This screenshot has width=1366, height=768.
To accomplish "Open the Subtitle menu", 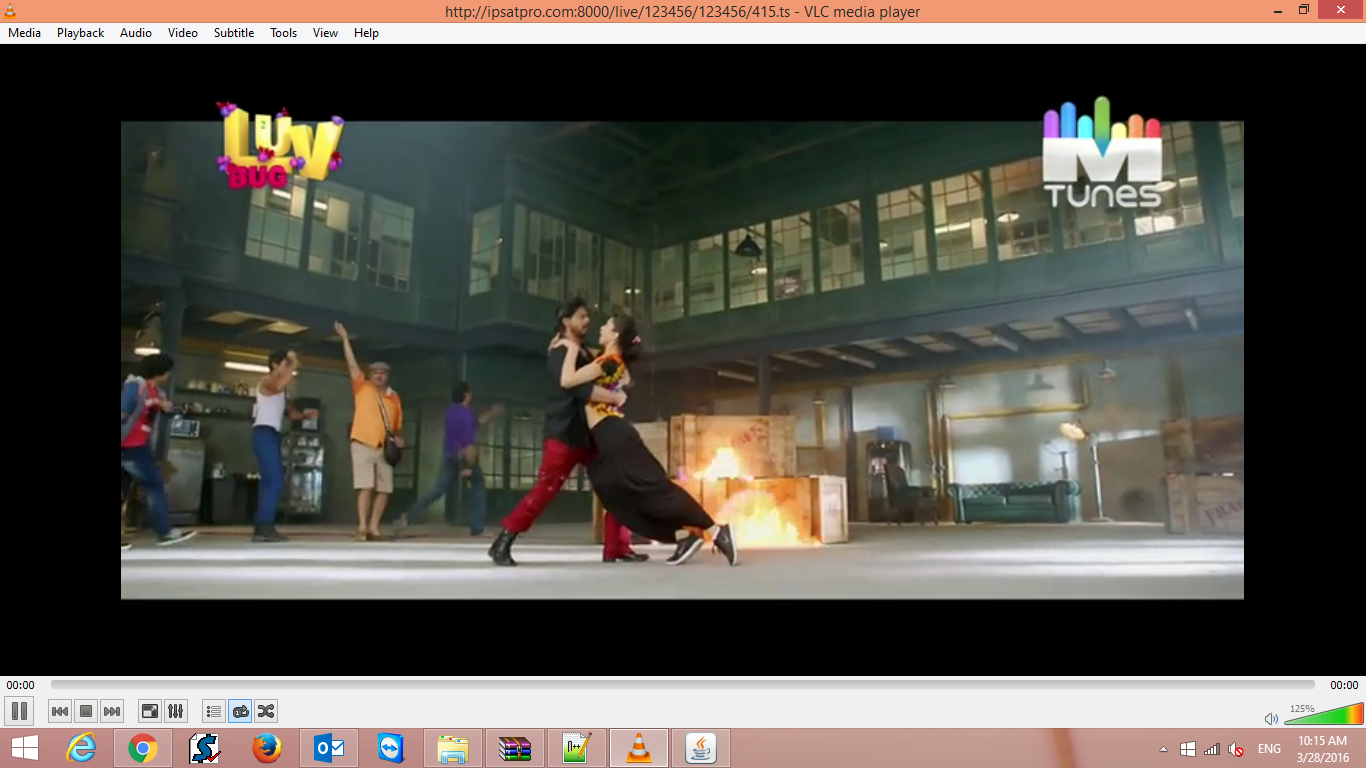I will (x=234, y=33).
